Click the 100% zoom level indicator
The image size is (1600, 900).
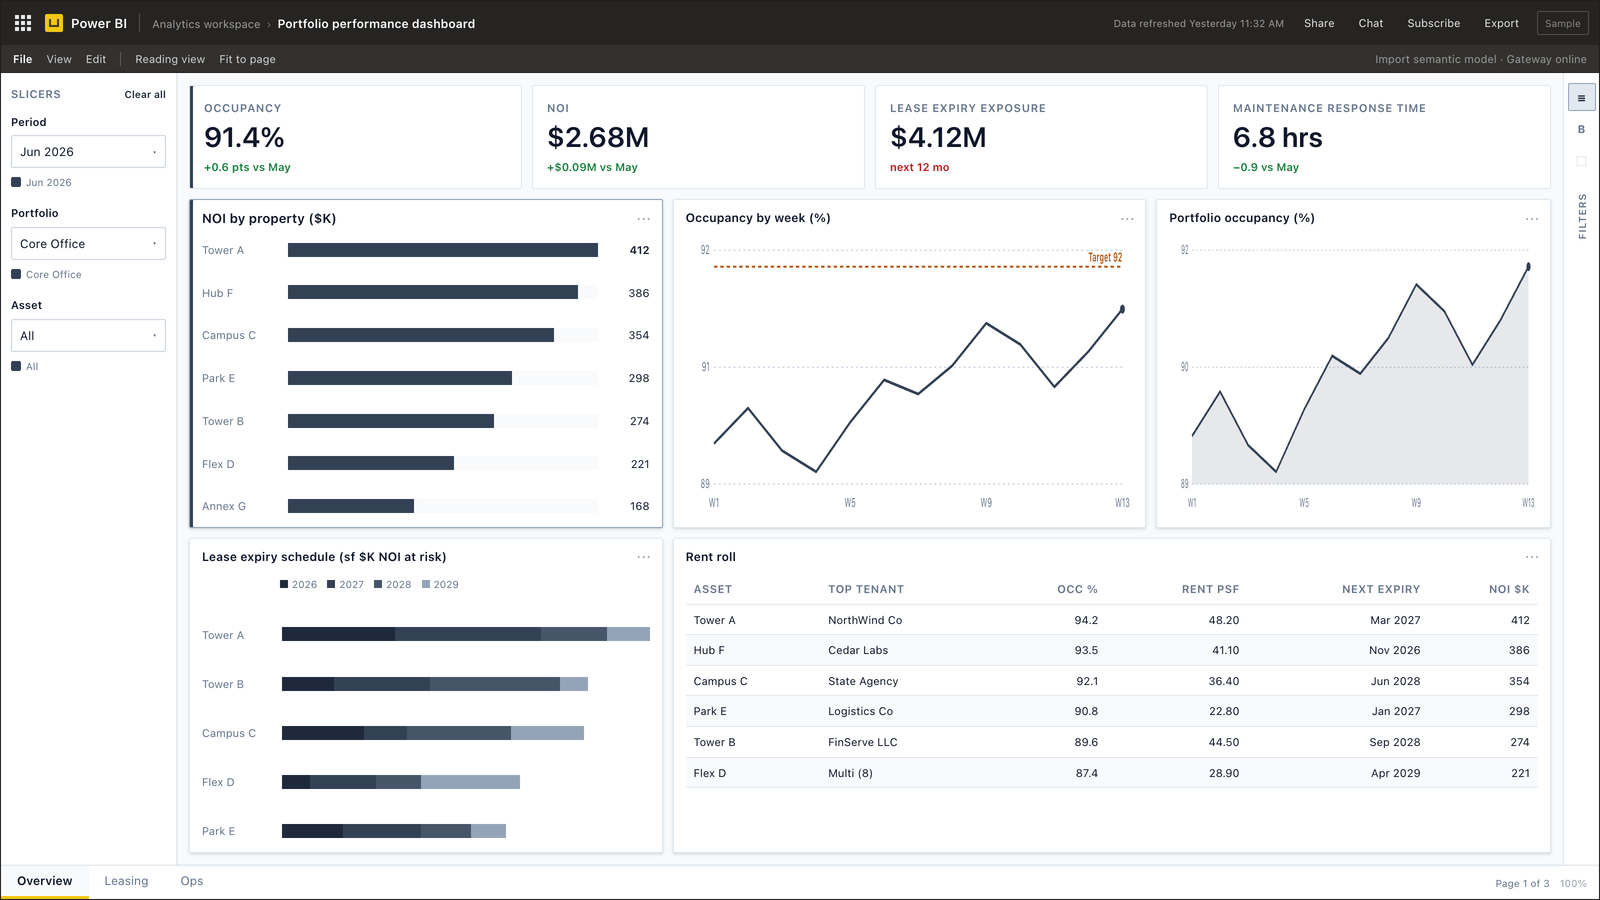[x=1573, y=883]
